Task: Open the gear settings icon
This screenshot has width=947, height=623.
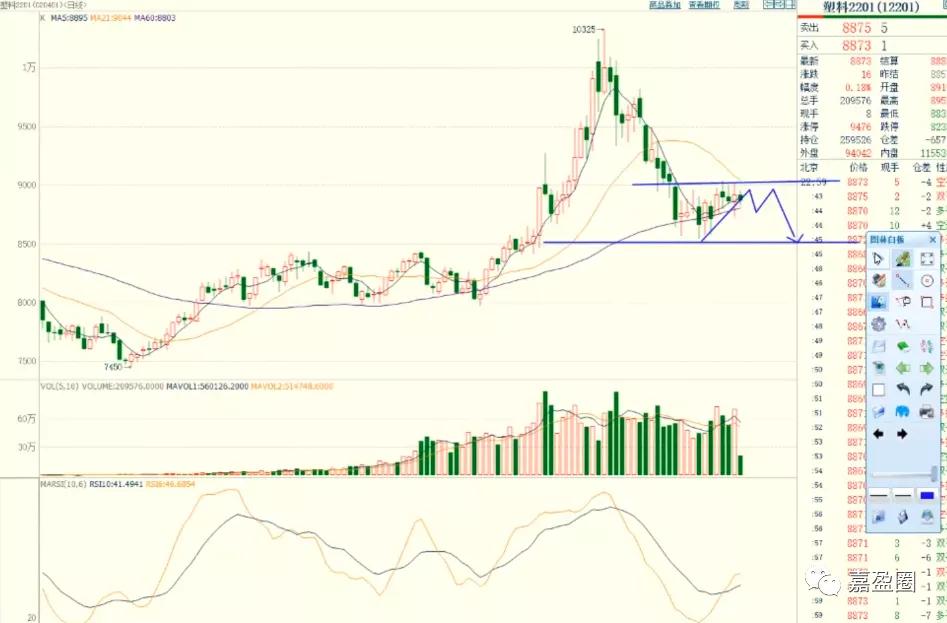Action: click(x=878, y=324)
